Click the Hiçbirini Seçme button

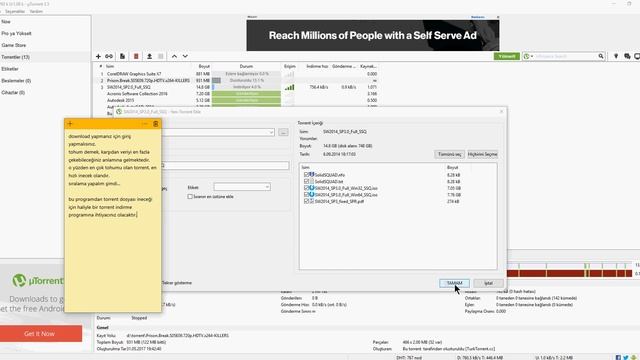(482, 154)
